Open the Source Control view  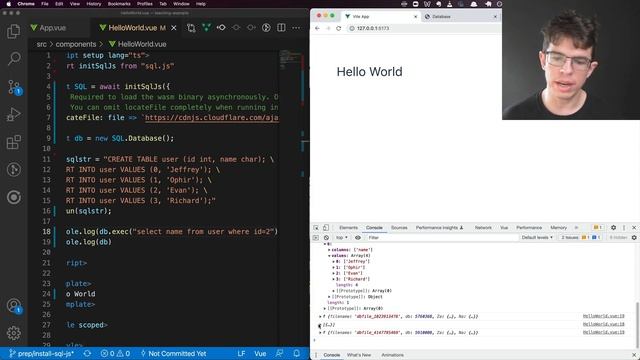coord(14,87)
